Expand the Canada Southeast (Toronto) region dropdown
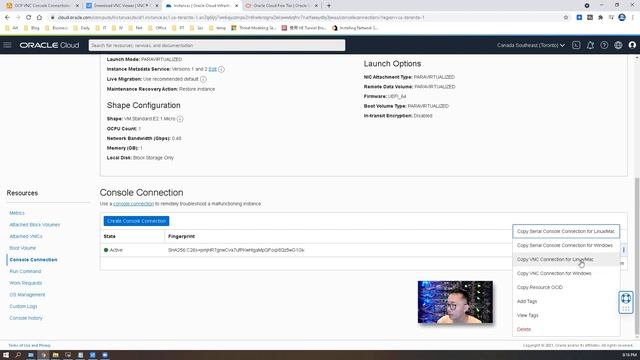640x360 pixels. [x=531, y=45]
